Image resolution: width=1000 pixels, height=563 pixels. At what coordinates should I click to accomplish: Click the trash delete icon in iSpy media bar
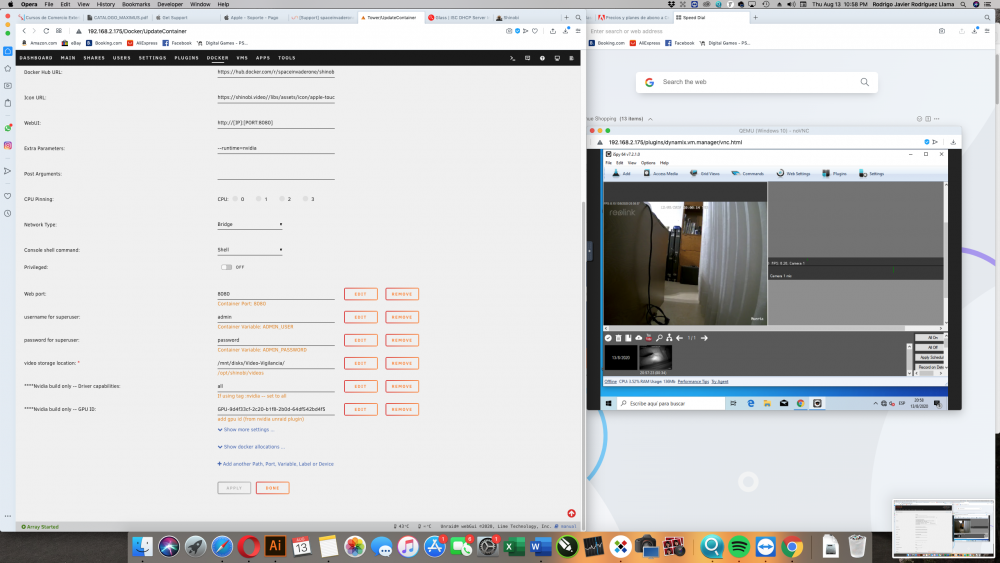[x=618, y=338]
